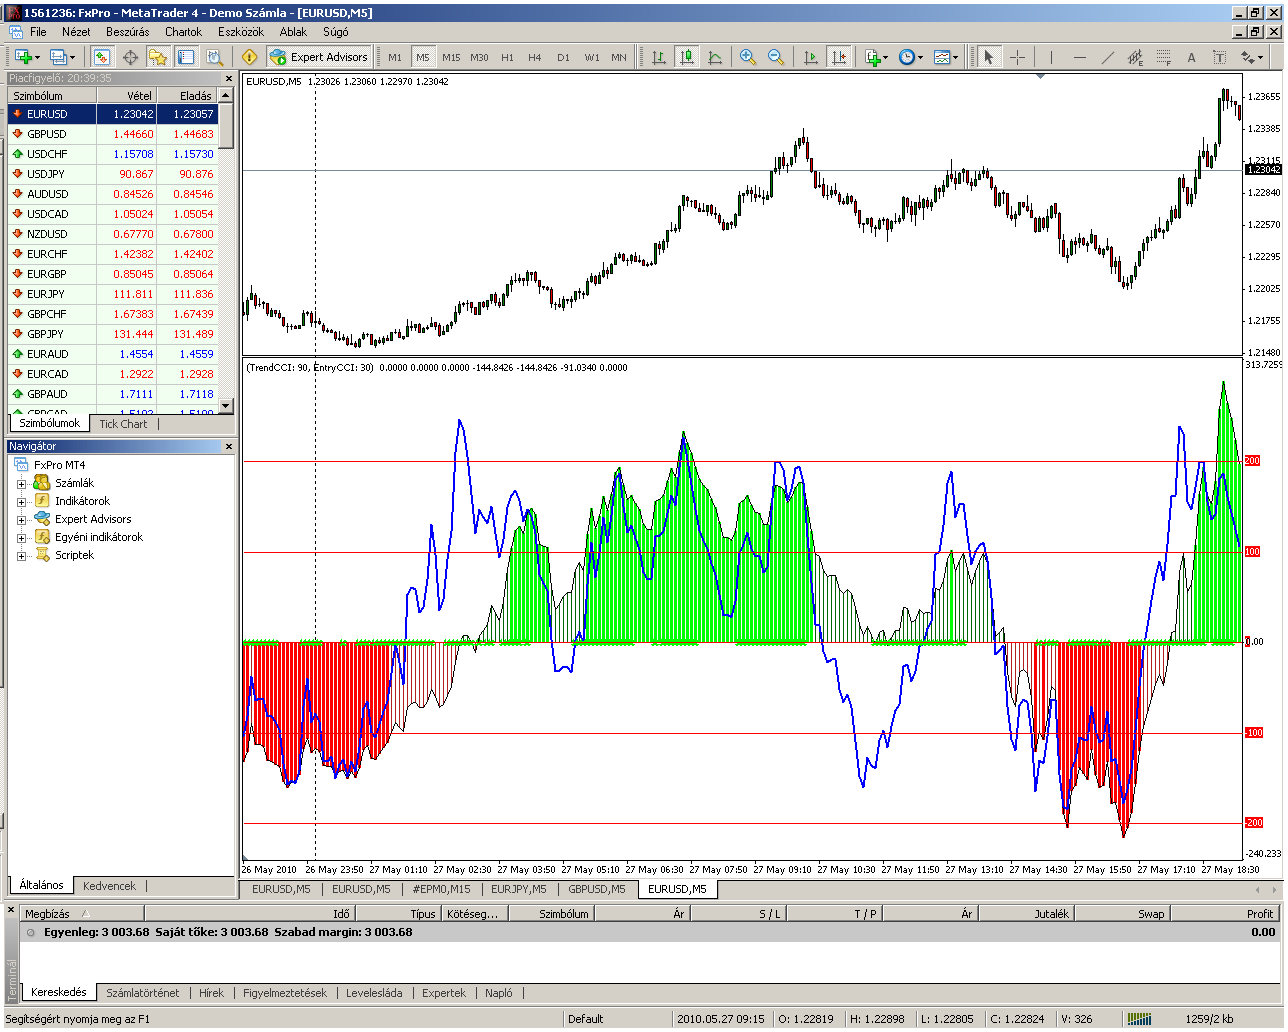Expand the Scriptek tree node
1288x1032 pixels.
pyautogui.click(x=21, y=556)
